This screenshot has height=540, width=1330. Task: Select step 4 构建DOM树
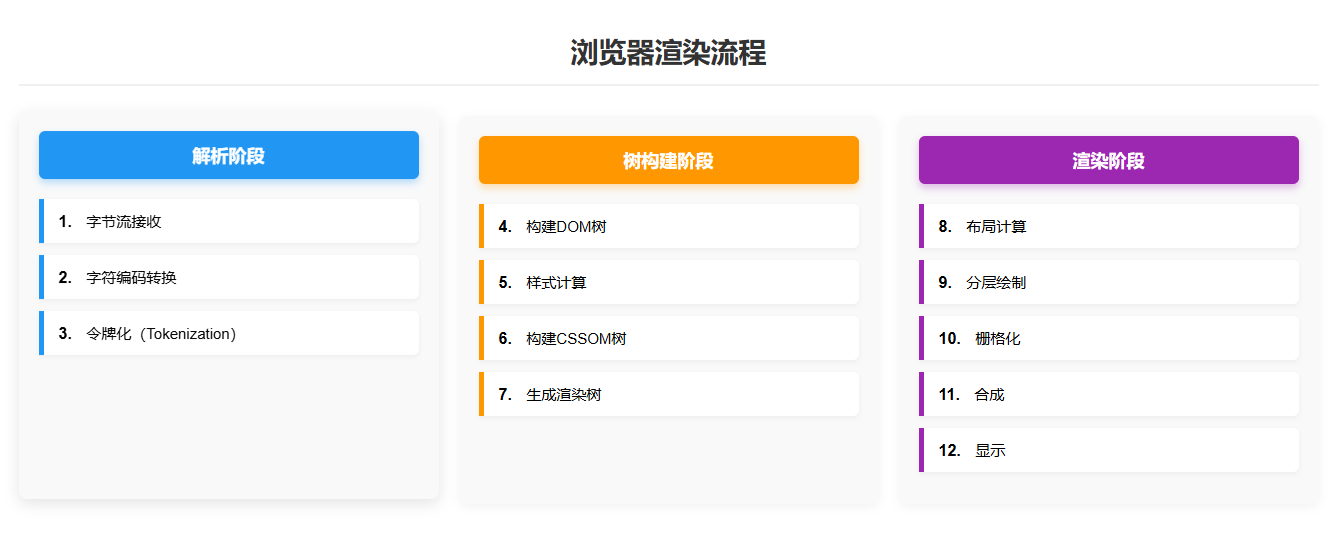tap(669, 226)
